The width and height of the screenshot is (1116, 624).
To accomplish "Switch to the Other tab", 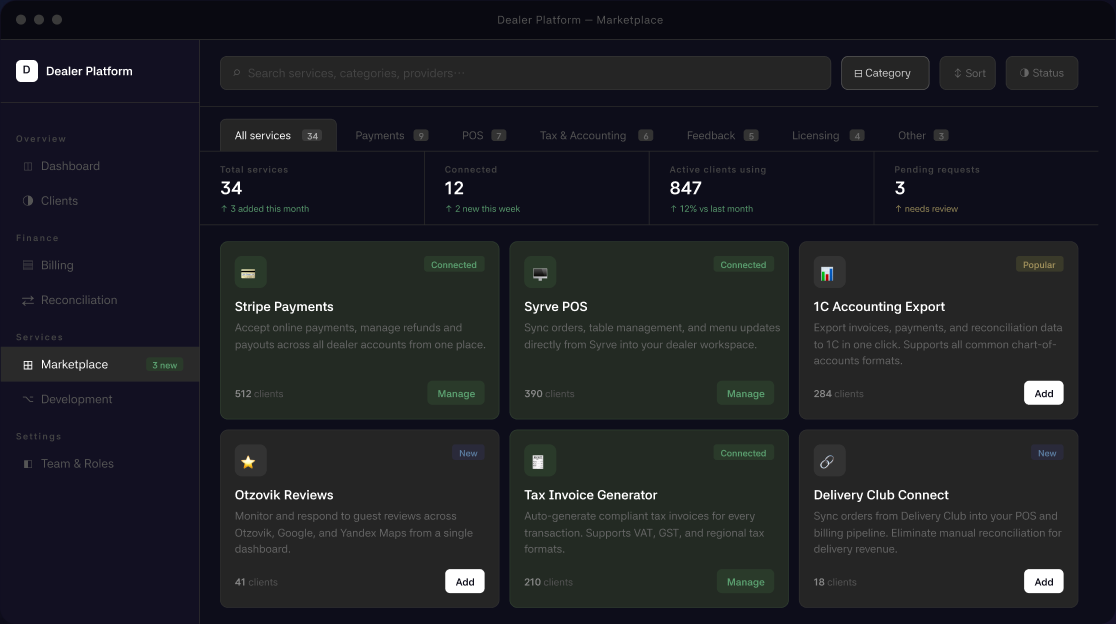I will [922, 135].
